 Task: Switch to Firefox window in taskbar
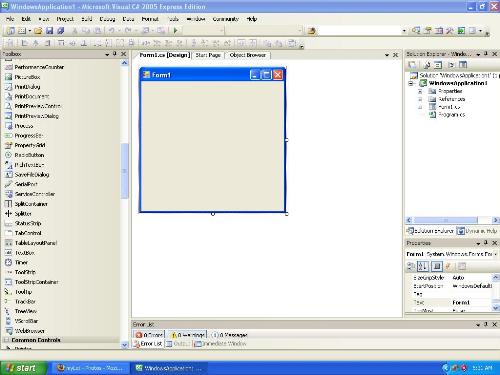point(90,368)
